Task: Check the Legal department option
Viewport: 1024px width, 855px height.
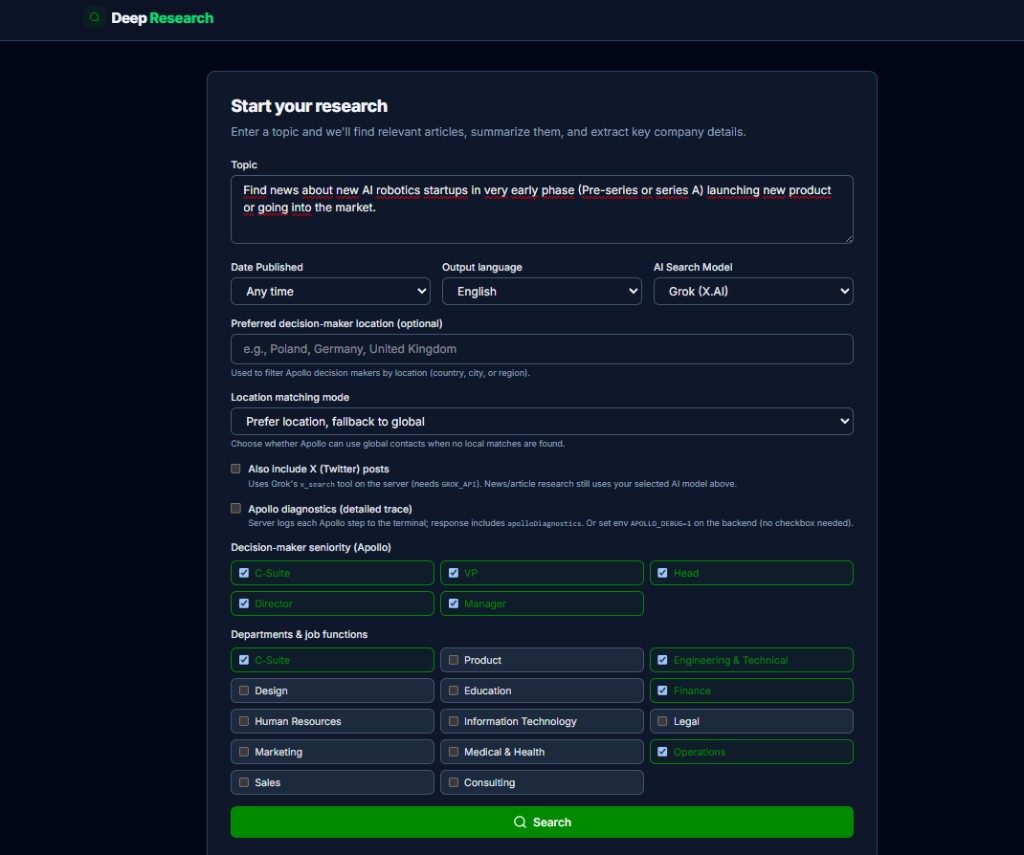Action: pos(662,721)
